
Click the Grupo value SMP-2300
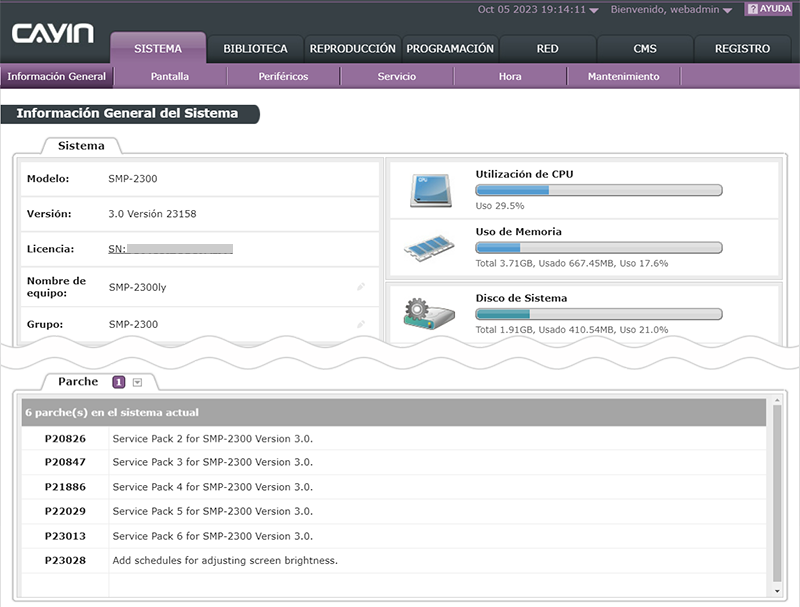133,324
